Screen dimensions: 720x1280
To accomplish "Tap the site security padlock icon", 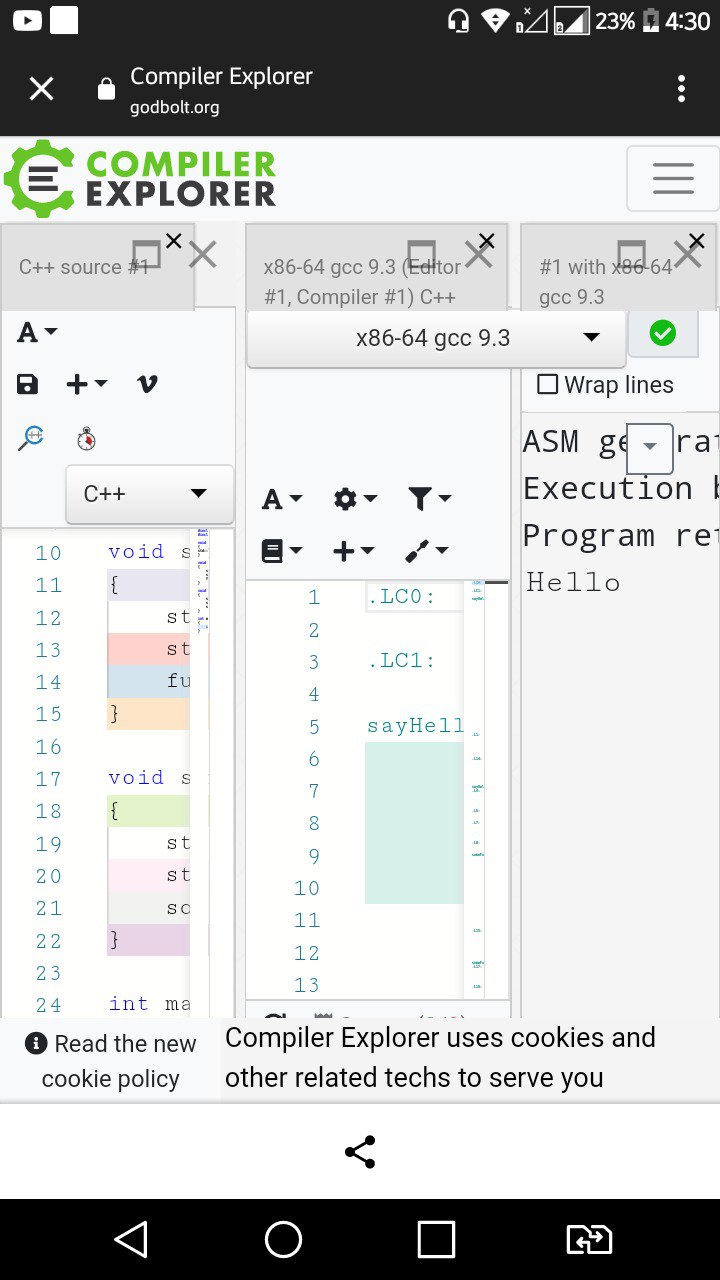I will [106, 90].
